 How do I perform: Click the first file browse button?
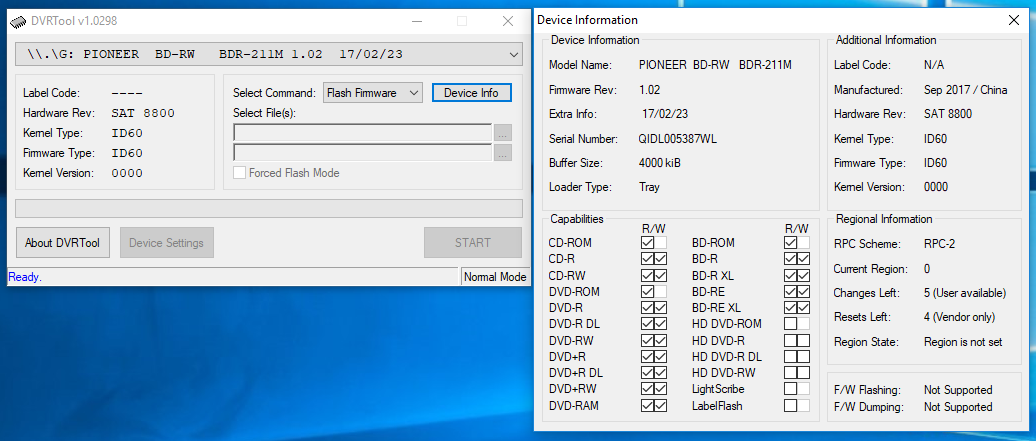(503, 133)
